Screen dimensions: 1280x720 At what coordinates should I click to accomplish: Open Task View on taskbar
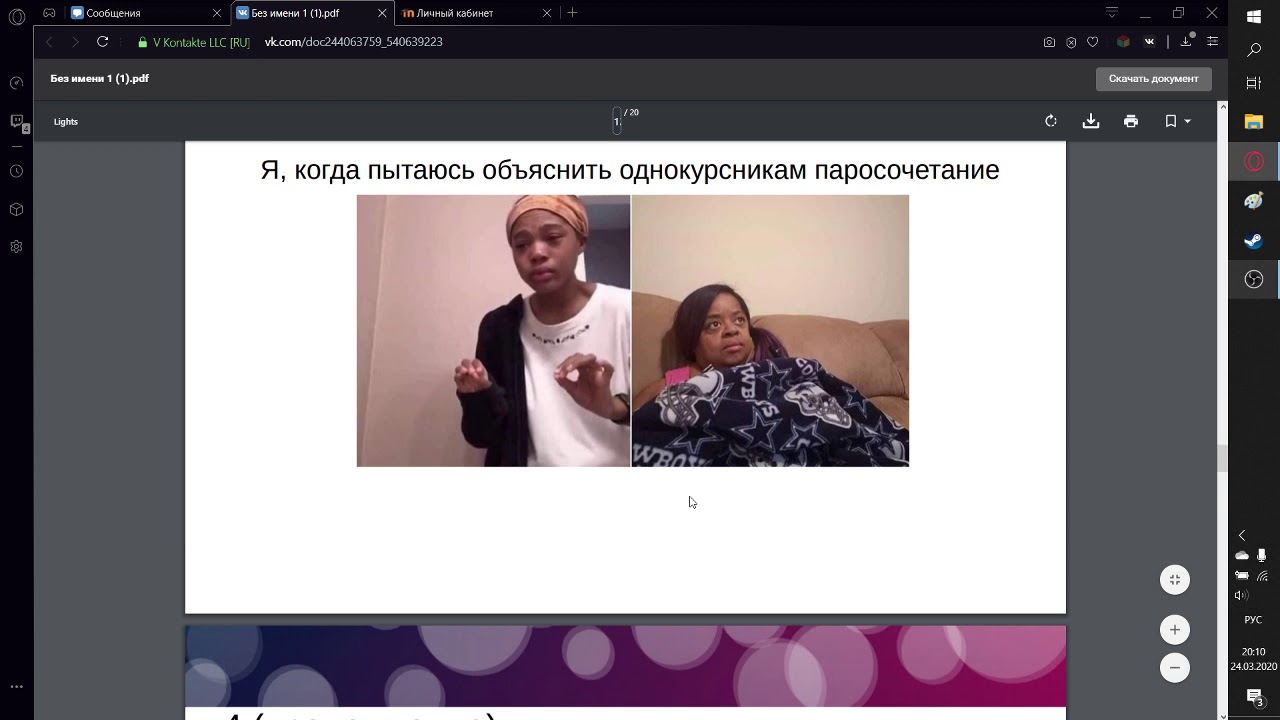(1254, 84)
